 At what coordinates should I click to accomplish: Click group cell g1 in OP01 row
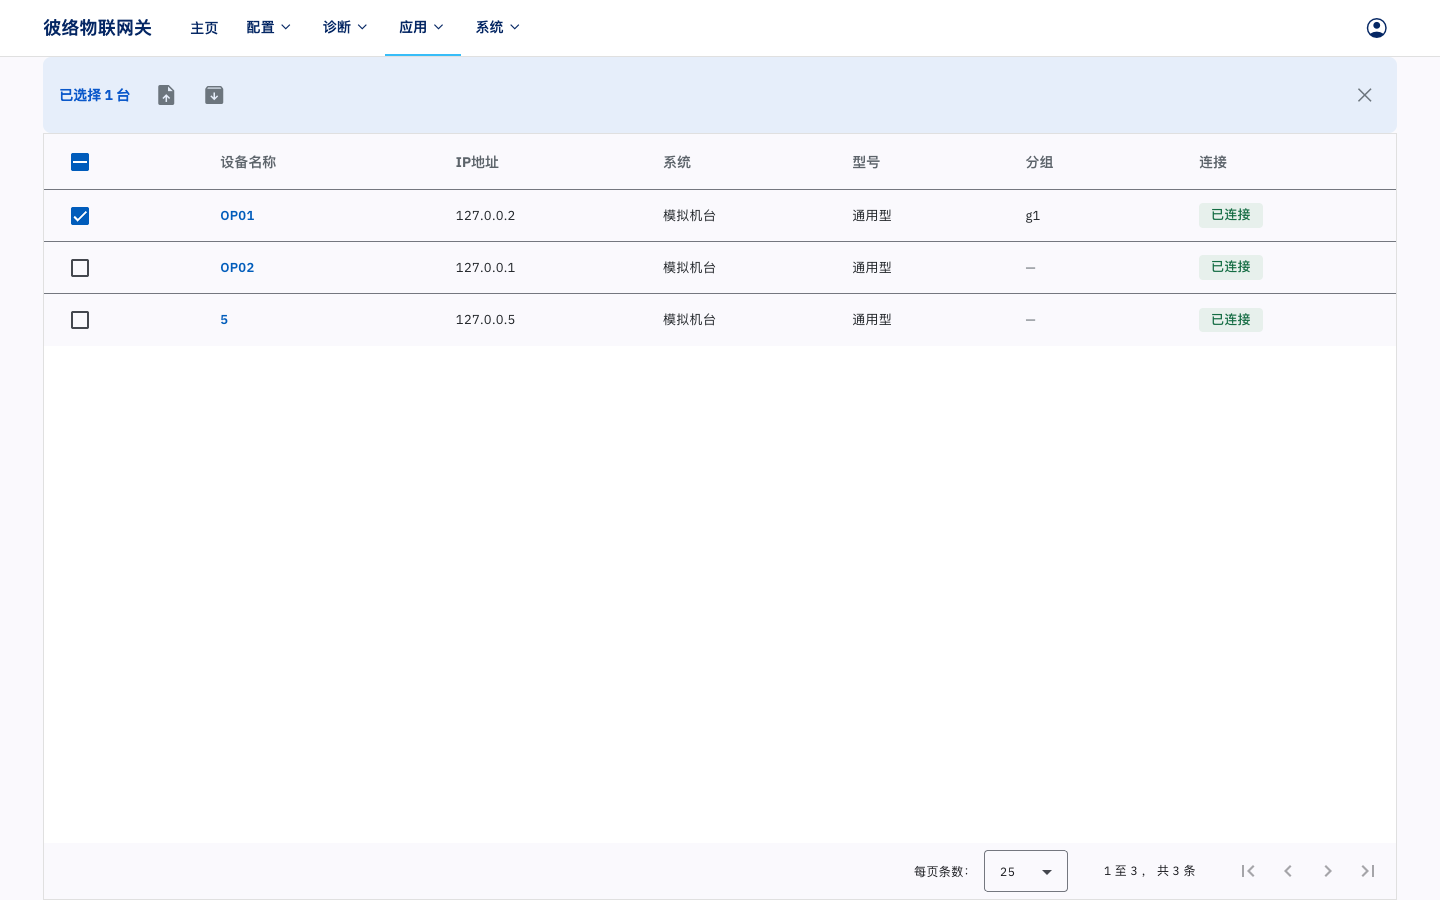(x=1033, y=216)
